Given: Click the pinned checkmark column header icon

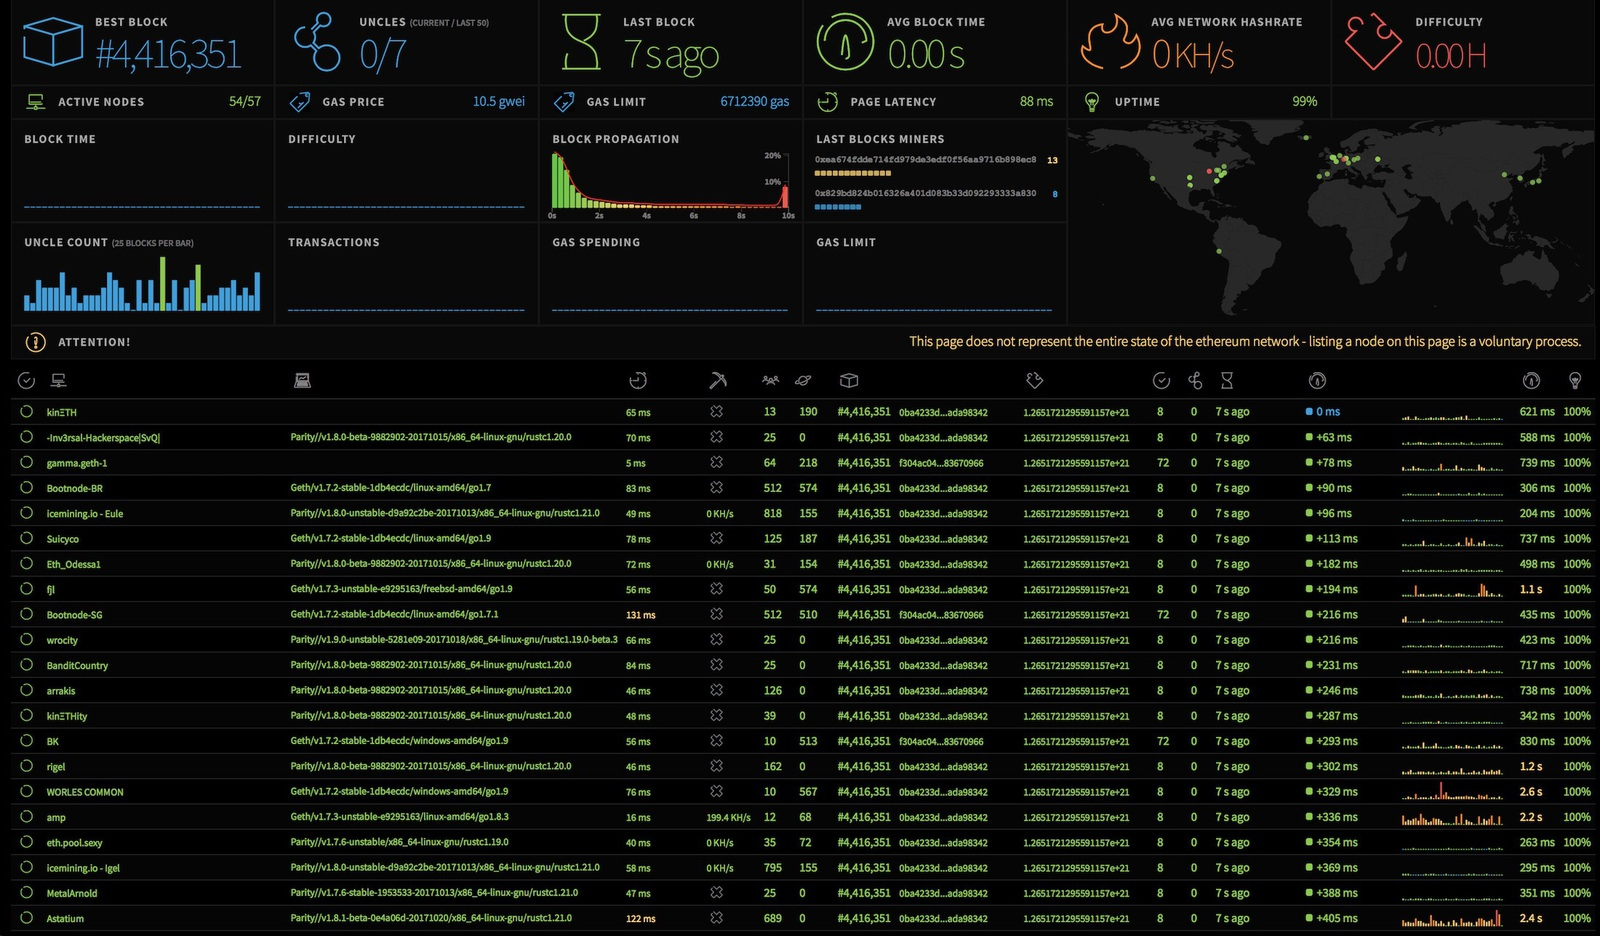Looking at the screenshot, I should tap(26, 380).
